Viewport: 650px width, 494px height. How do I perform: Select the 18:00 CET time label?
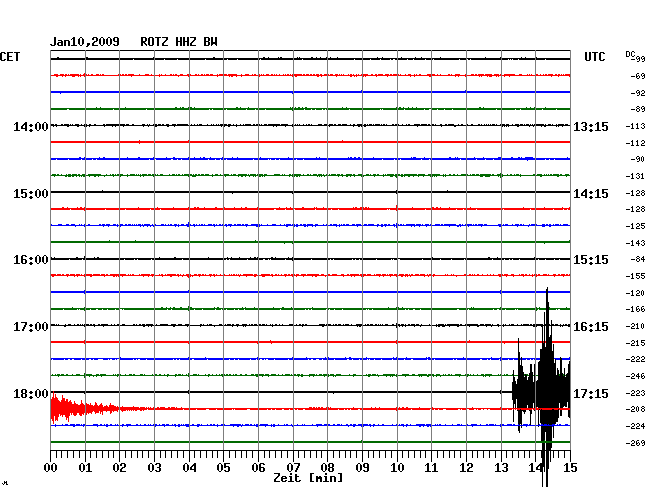click(x=31, y=394)
